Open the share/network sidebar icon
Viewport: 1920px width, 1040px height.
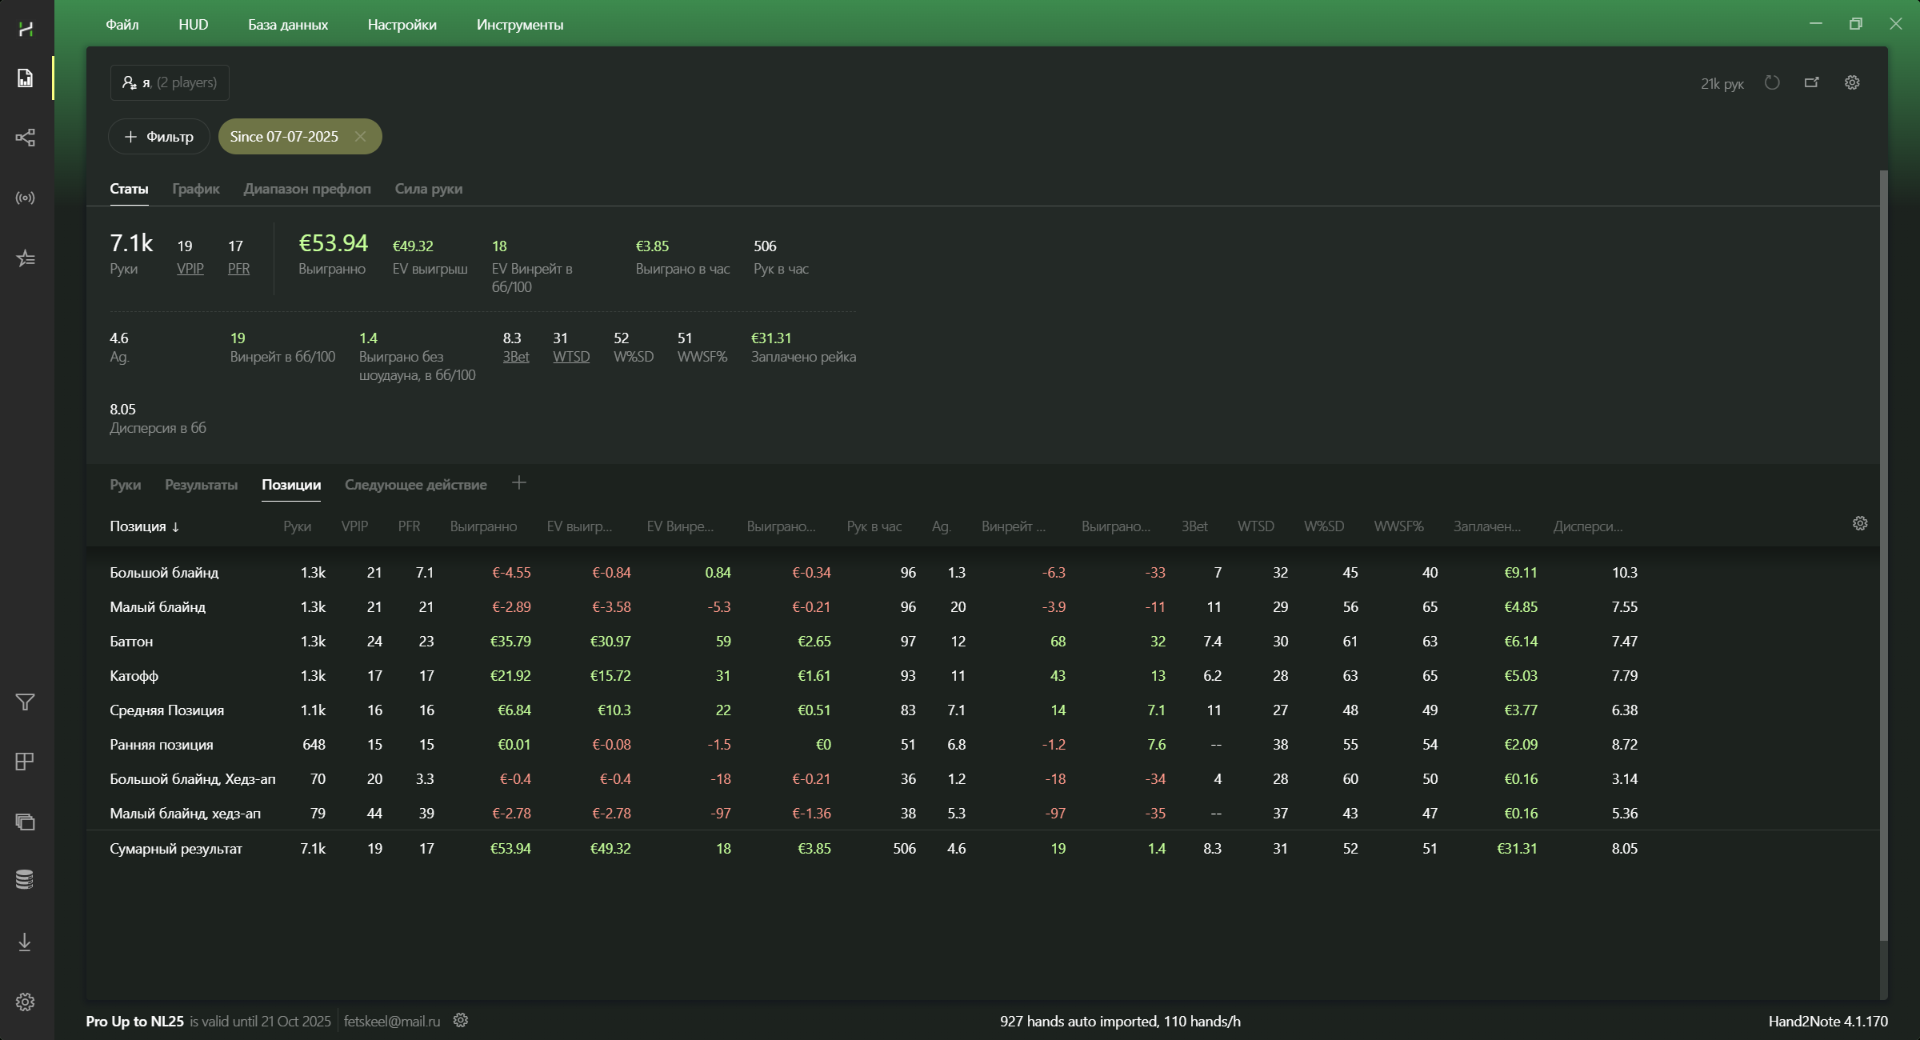[x=26, y=138]
